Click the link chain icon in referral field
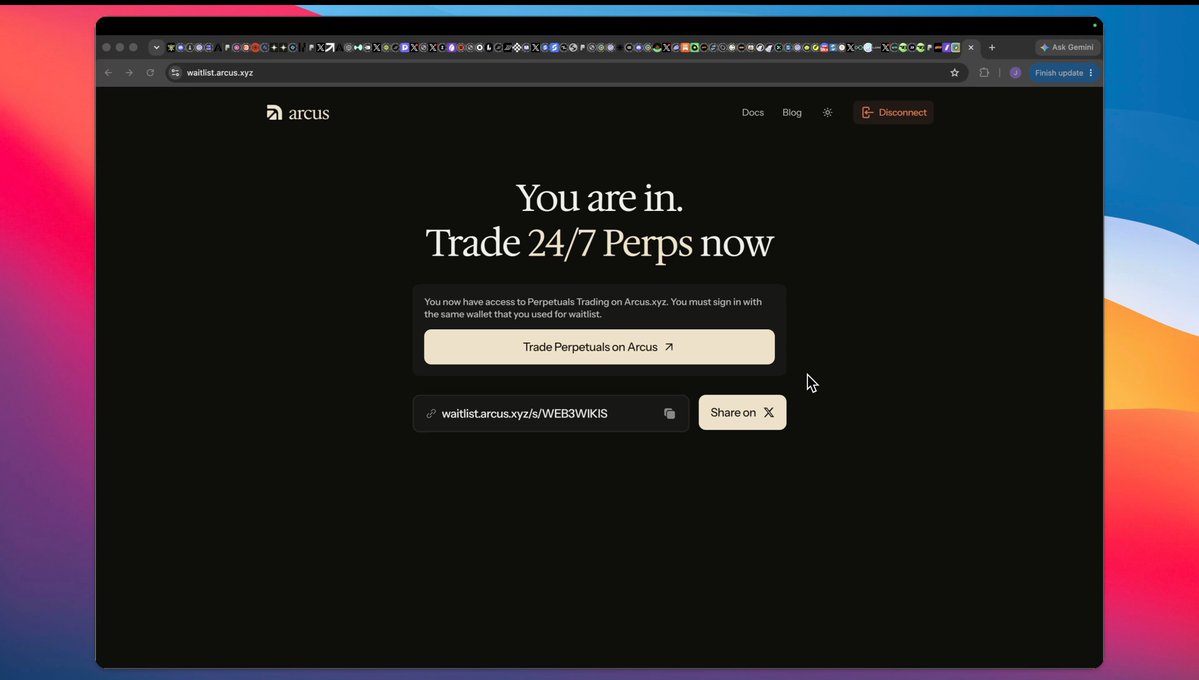Screen dimensions: 1199x680 pos(431,414)
